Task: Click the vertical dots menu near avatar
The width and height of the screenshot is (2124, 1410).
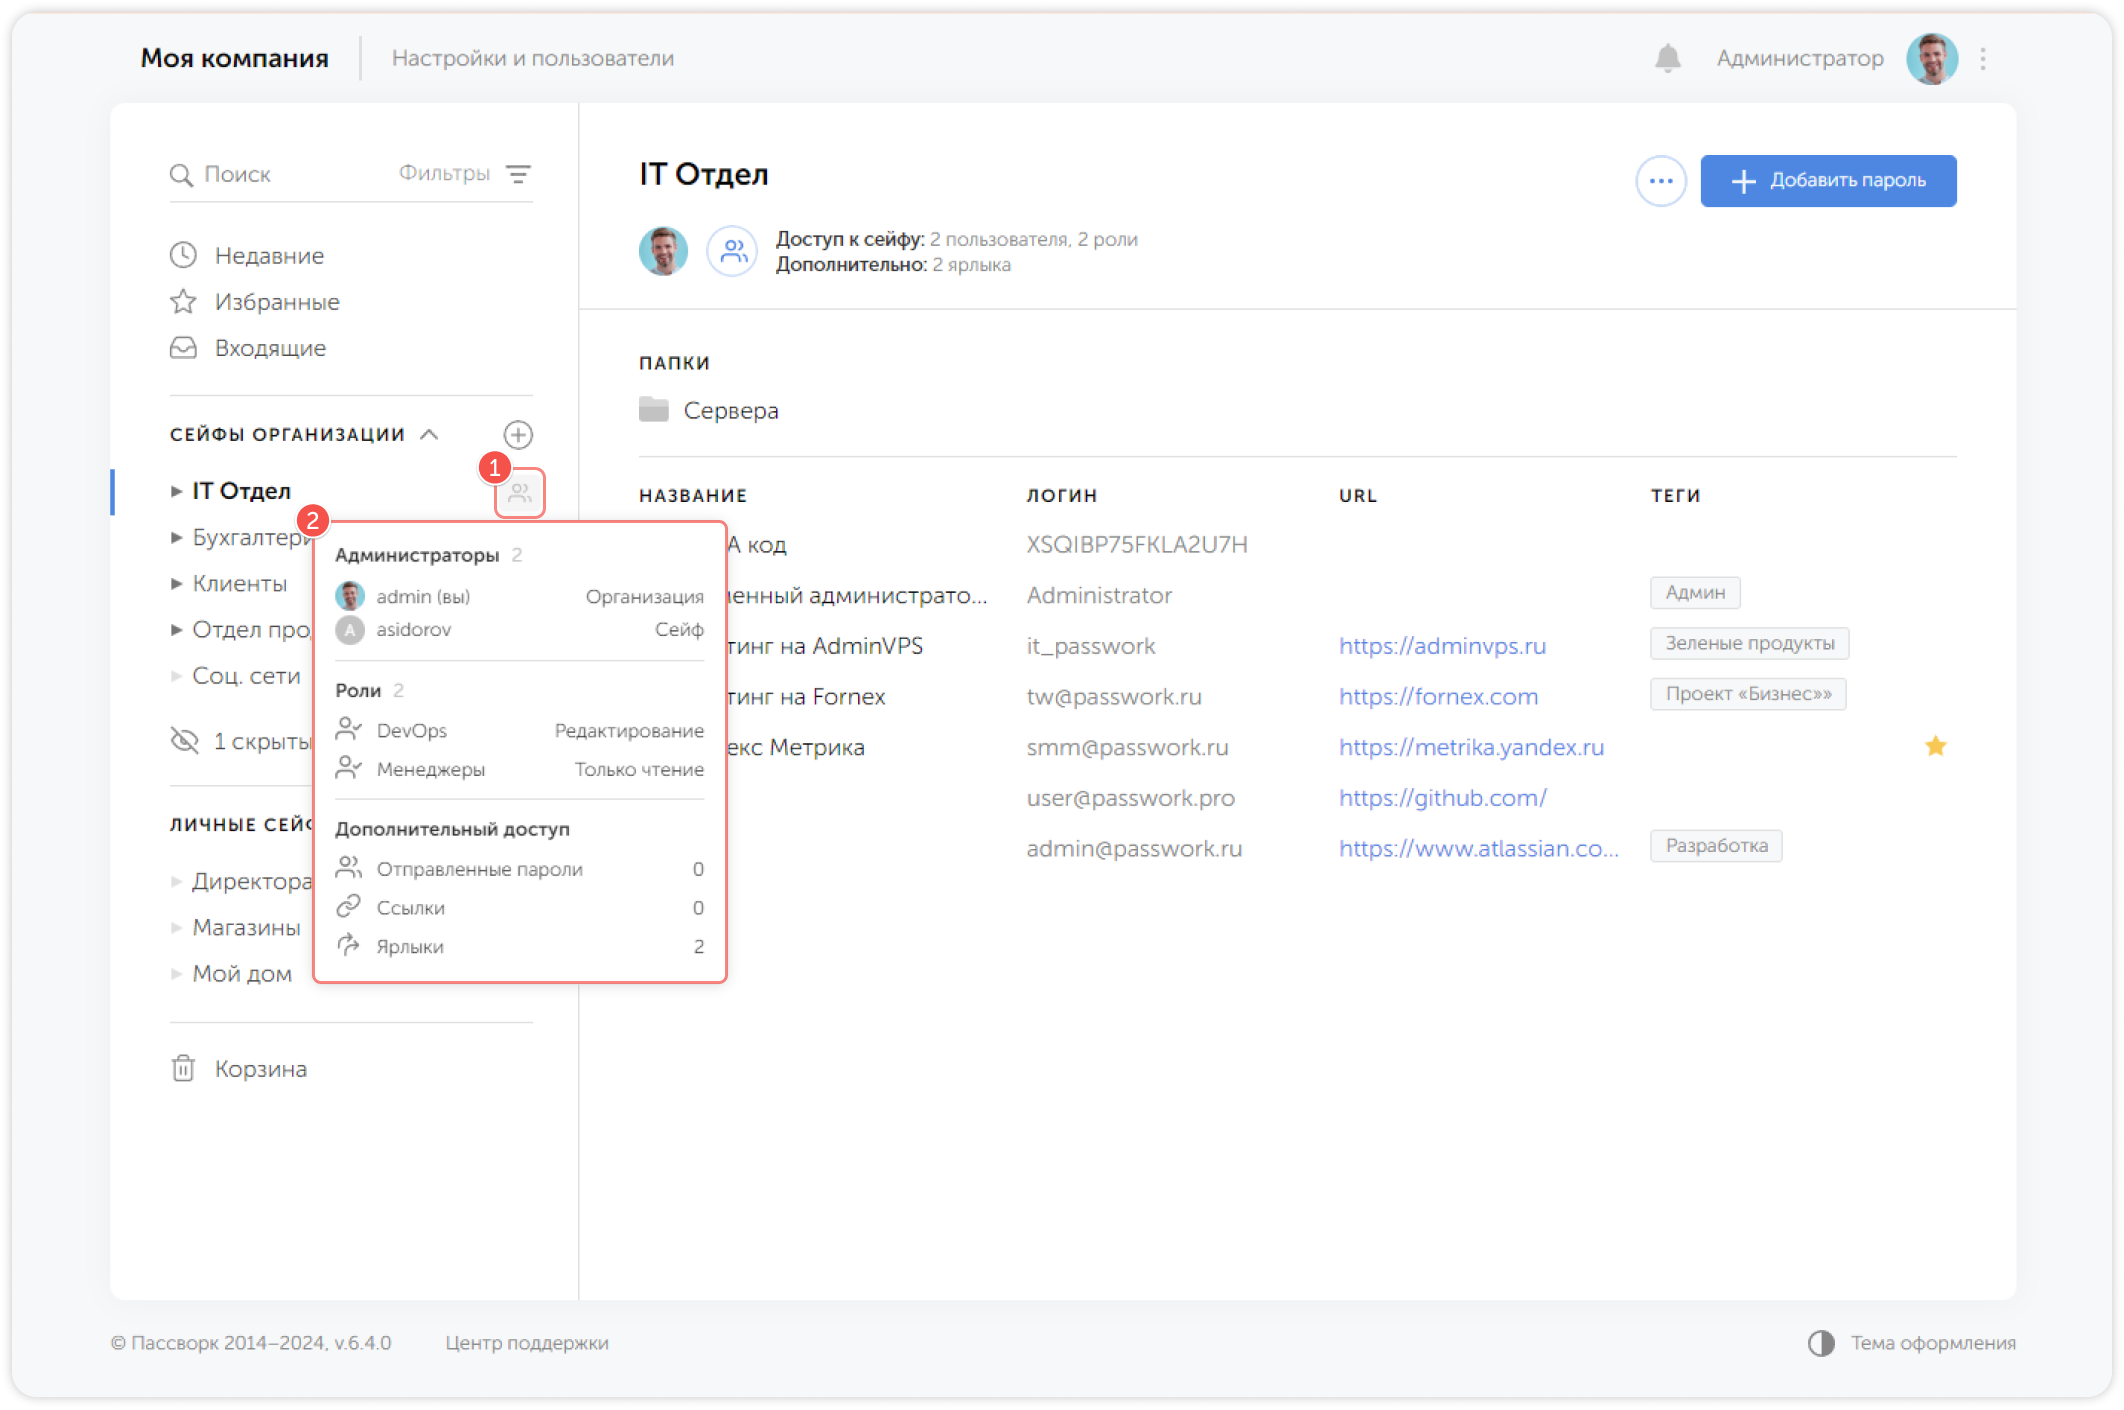Action: pos(1982,59)
